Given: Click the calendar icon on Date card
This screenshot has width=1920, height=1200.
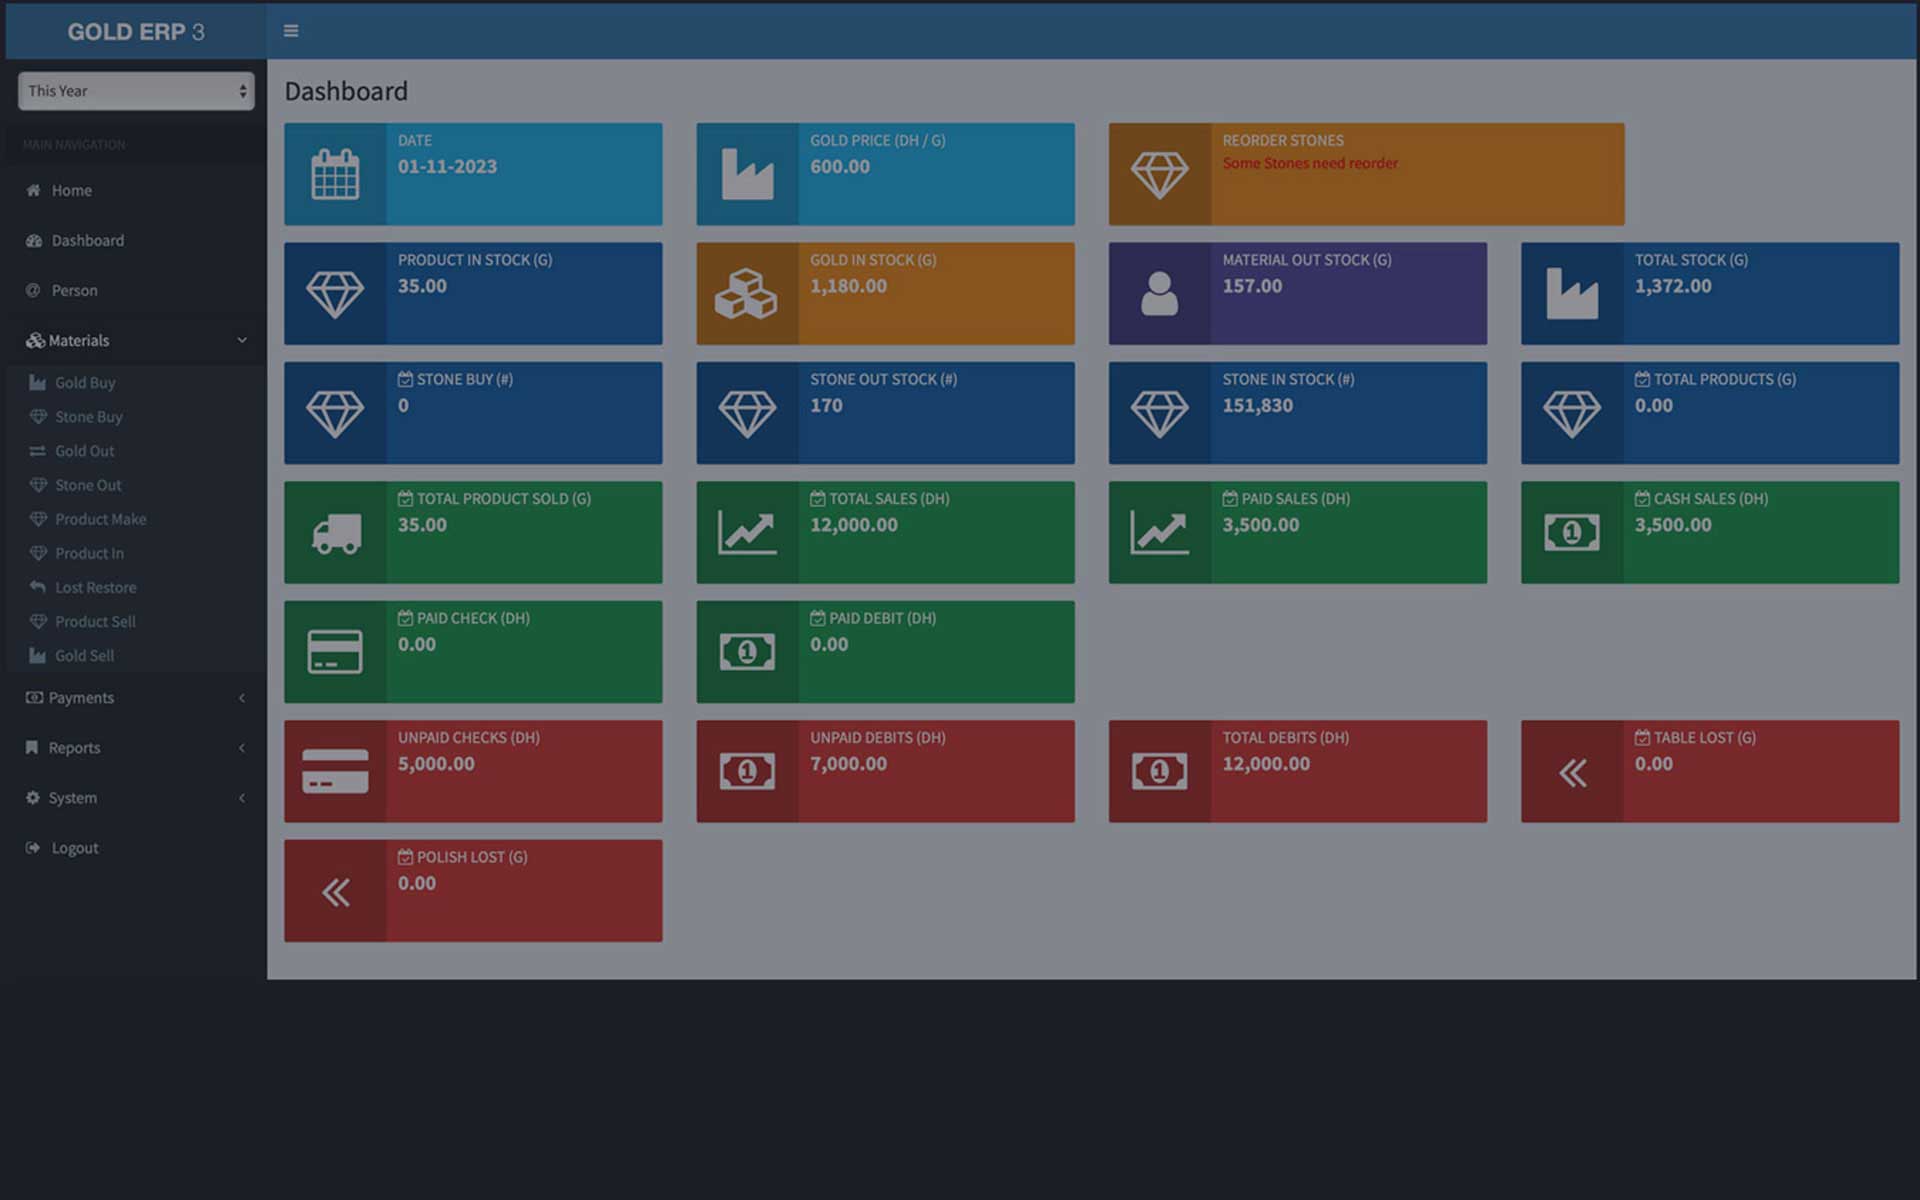Looking at the screenshot, I should 335,174.
